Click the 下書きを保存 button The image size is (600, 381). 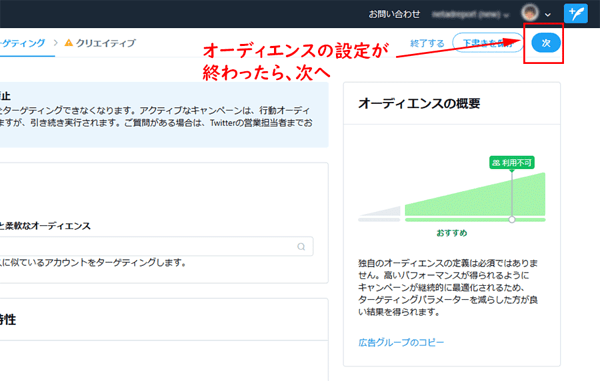tap(488, 43)
